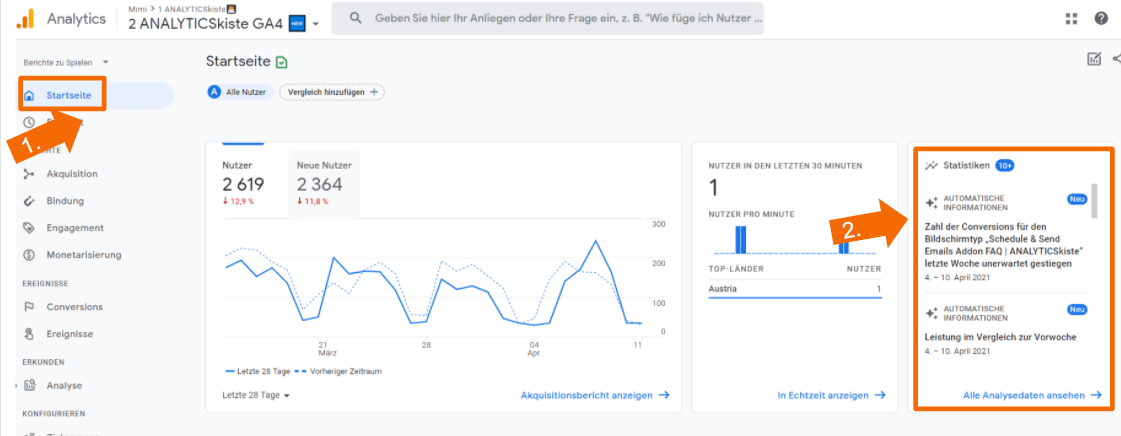Click the Mimi breadcrumb account text

tap(137, 9)
